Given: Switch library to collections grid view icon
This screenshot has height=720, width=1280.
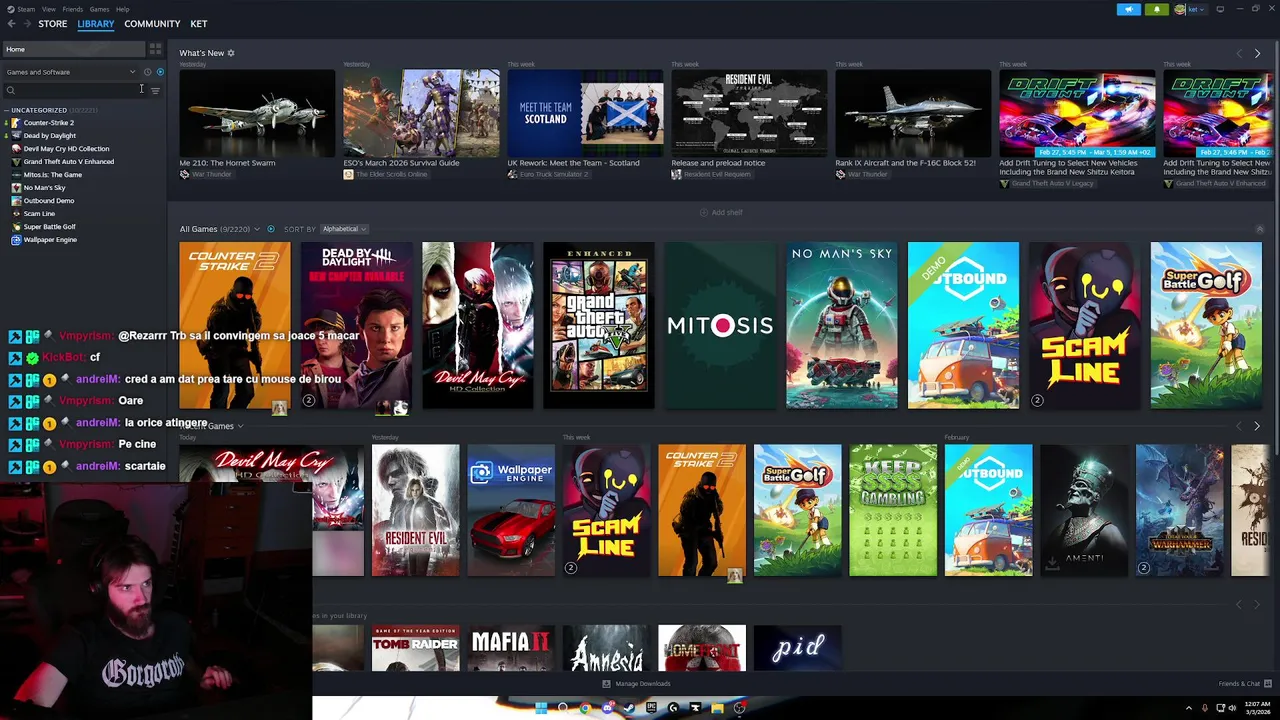Looking at the screenshot, I should pyautogui.click(x=155, y=49).
